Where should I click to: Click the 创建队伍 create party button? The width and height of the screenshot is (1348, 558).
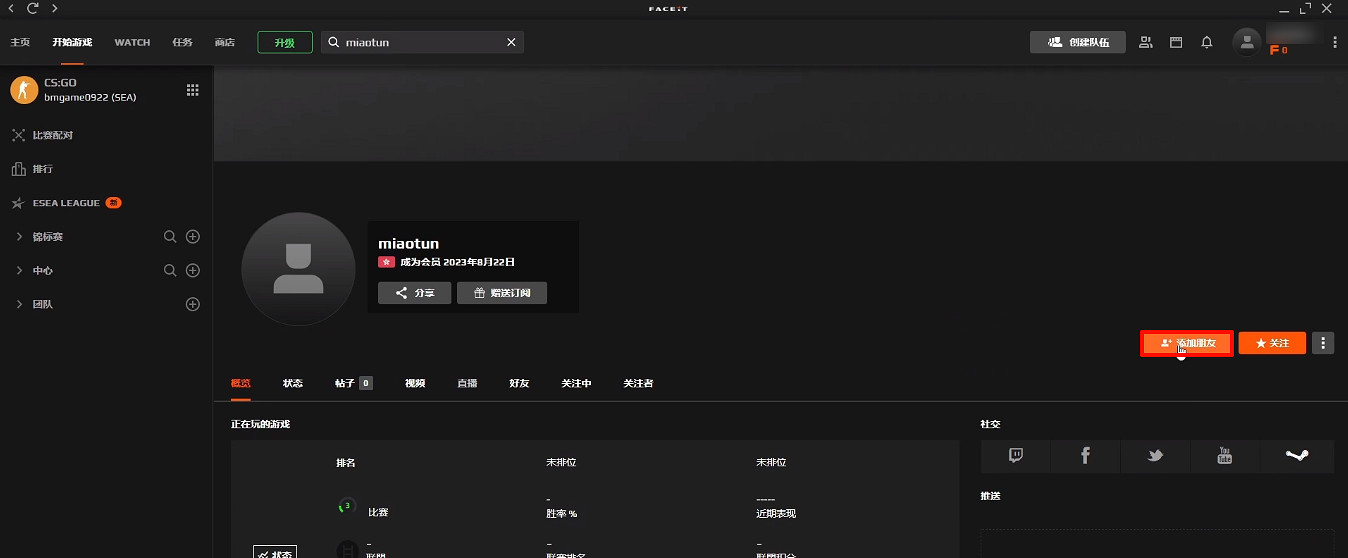click(1078, 42)
